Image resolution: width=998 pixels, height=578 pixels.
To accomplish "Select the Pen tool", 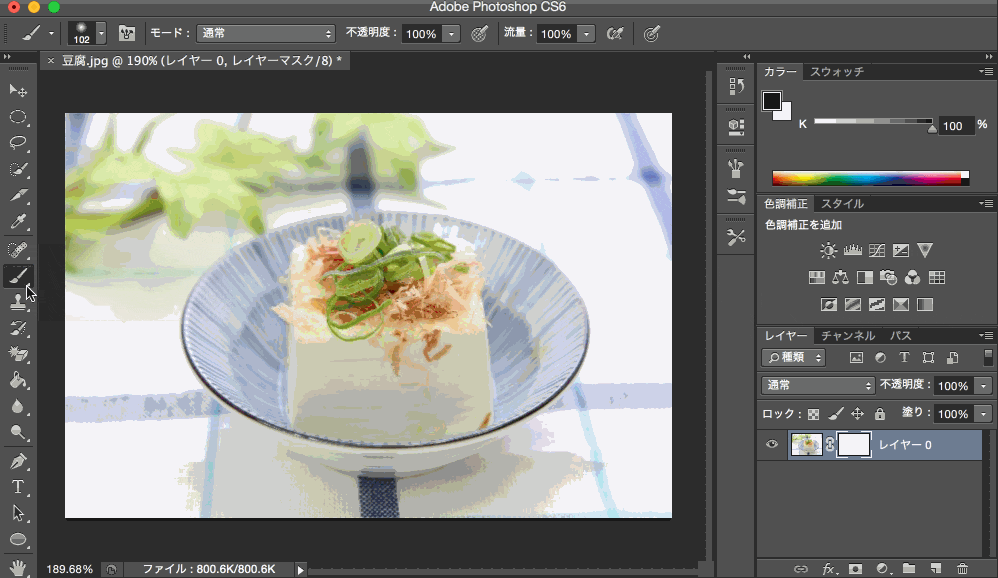I will (x=18, y=461).
